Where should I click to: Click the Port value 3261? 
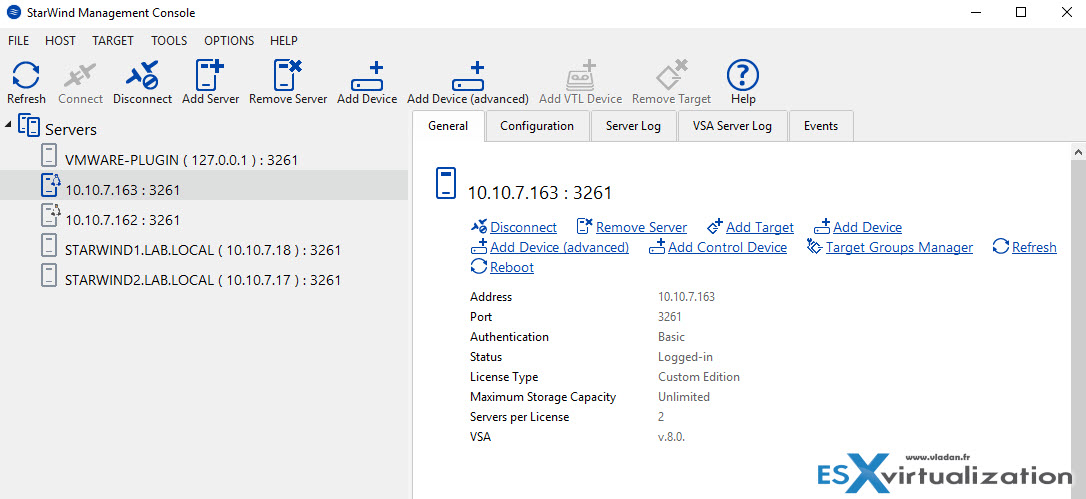(x=670, y=317)
